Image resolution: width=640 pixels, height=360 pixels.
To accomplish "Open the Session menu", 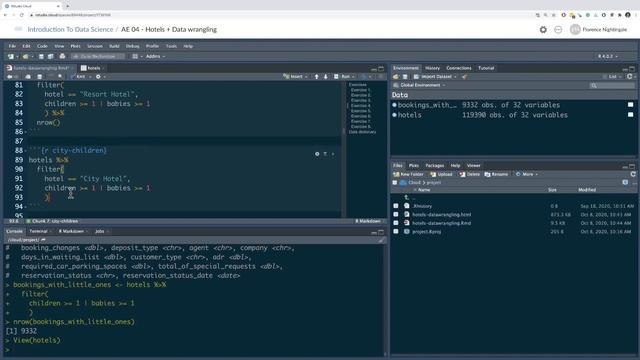I will (95, 46).
